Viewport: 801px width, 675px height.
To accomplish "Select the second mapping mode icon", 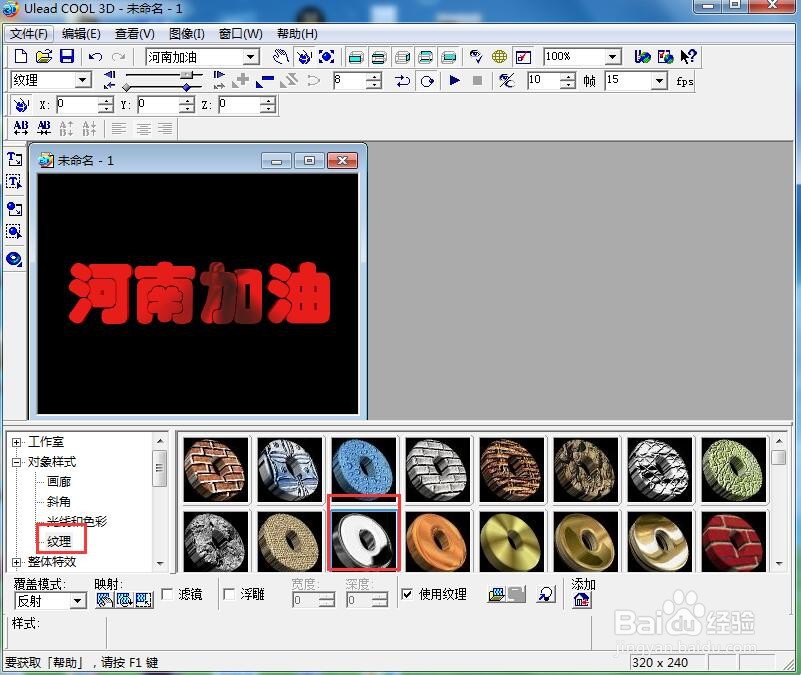I will click(x=124, y=600).
